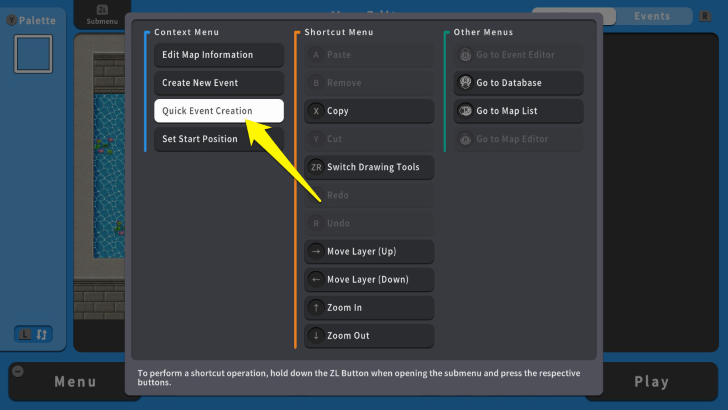Click the minus icon on Menu button
The image size is (728, 410).
tap(18, 371)
